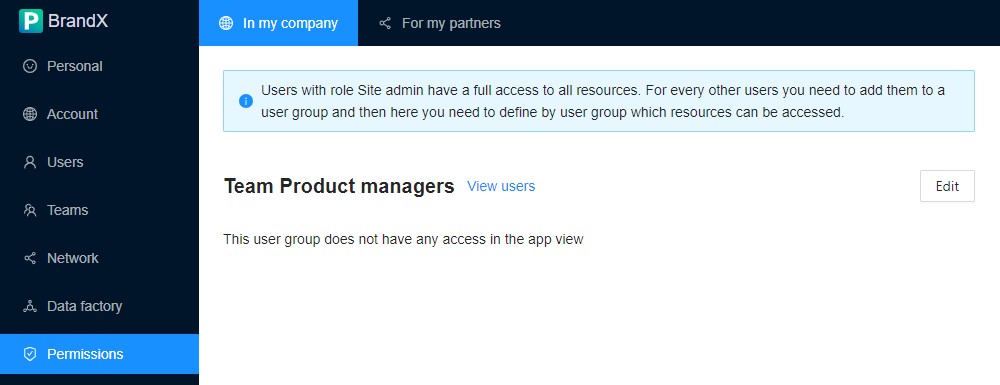Click the blue info icon in notice
The width and height of the screenshot is (1000, 385).
[x=246, y=101]
